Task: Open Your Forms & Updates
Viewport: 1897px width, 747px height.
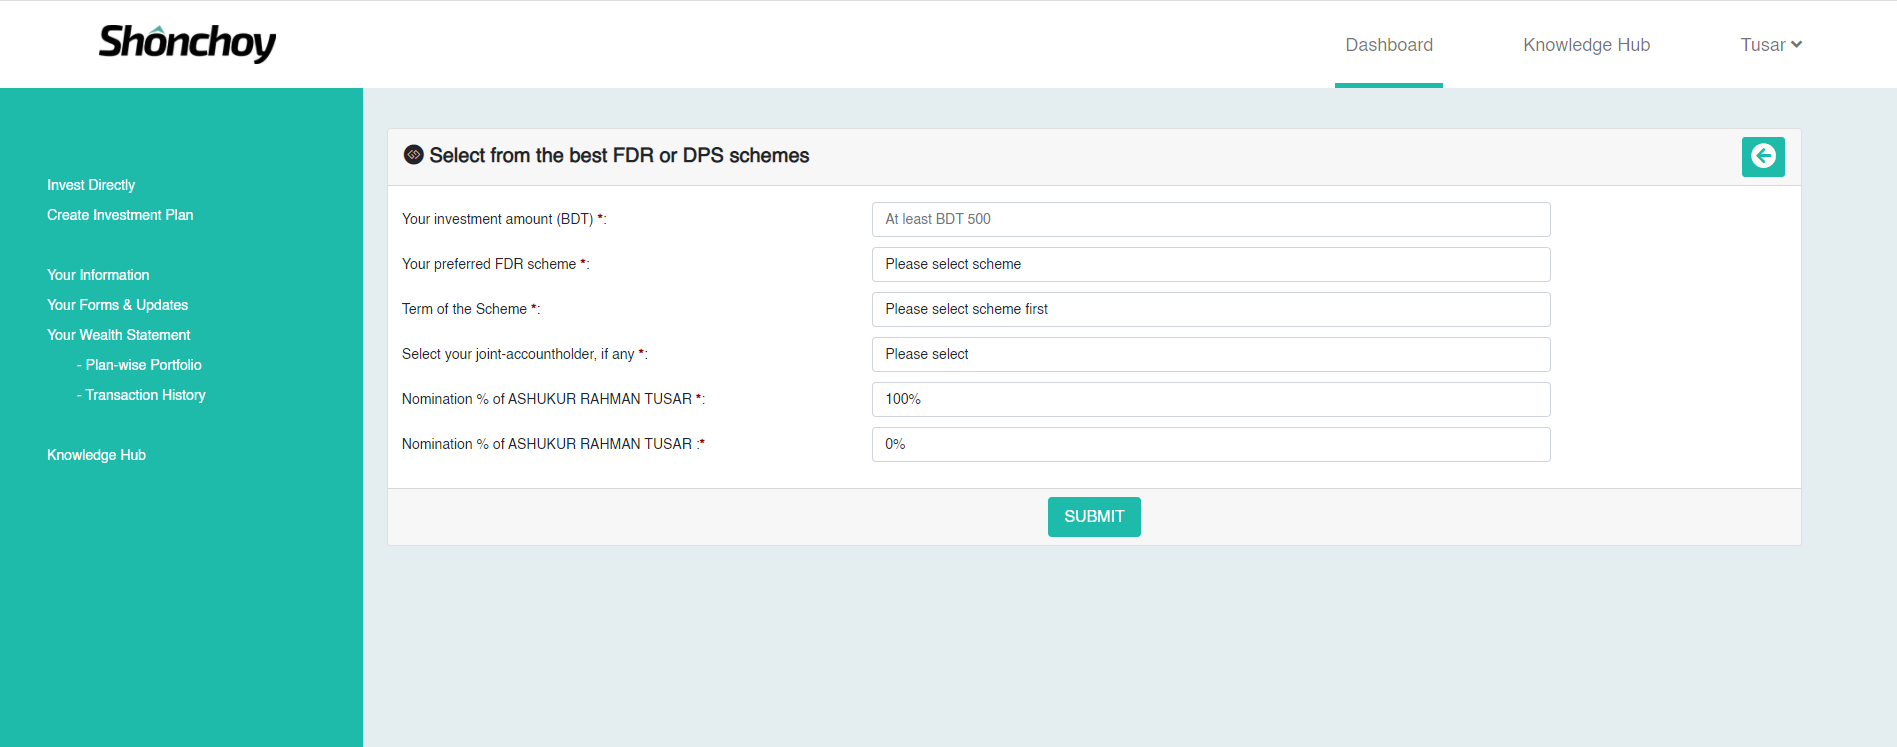Action: (x=117, y=305)
